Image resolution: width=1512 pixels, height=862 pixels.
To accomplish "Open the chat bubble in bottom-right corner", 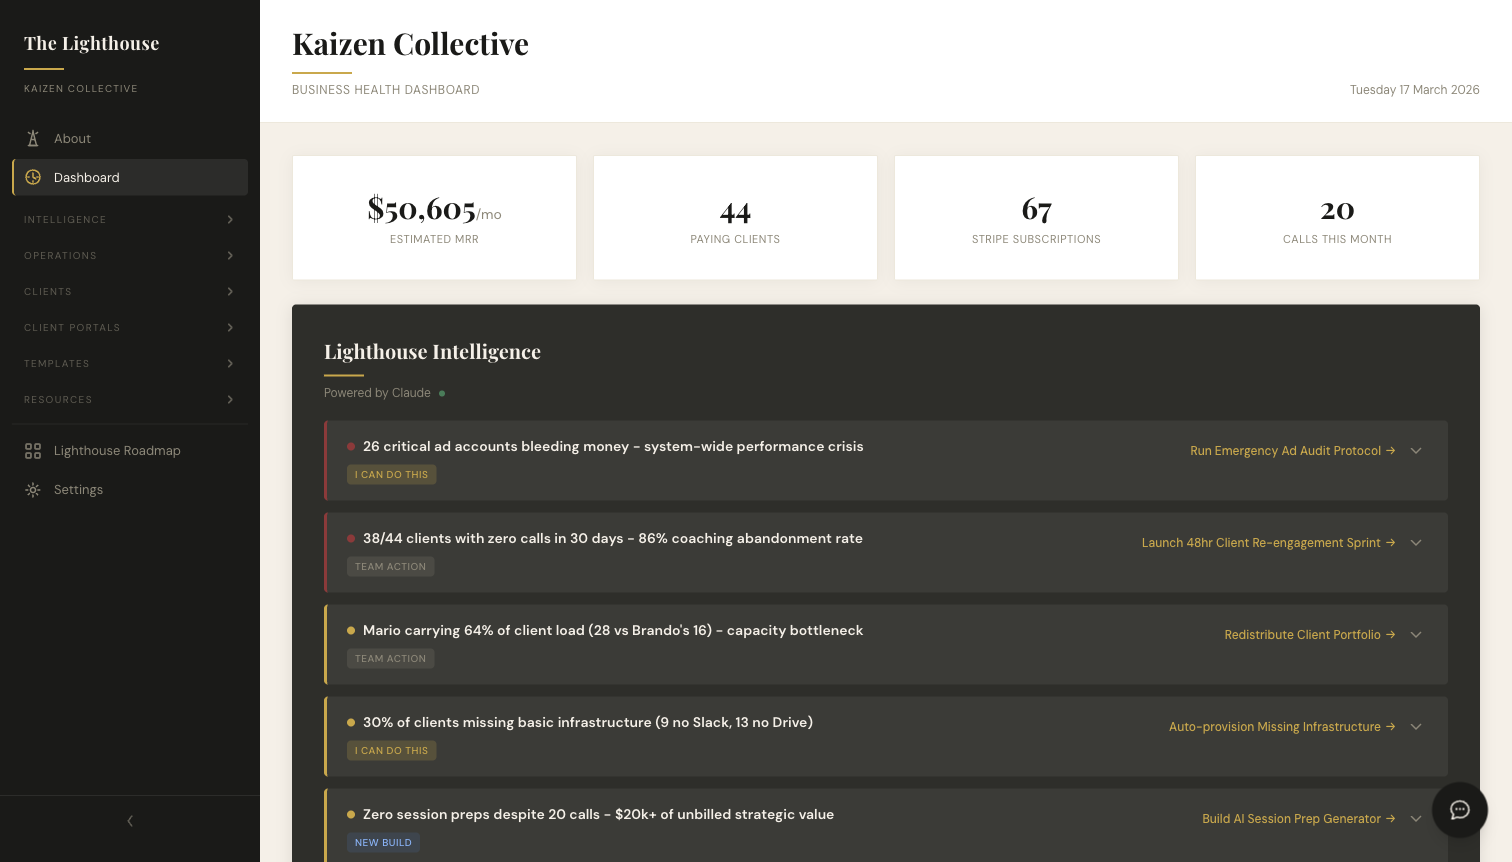I will pyautogui.click(x=1459, y=810).
